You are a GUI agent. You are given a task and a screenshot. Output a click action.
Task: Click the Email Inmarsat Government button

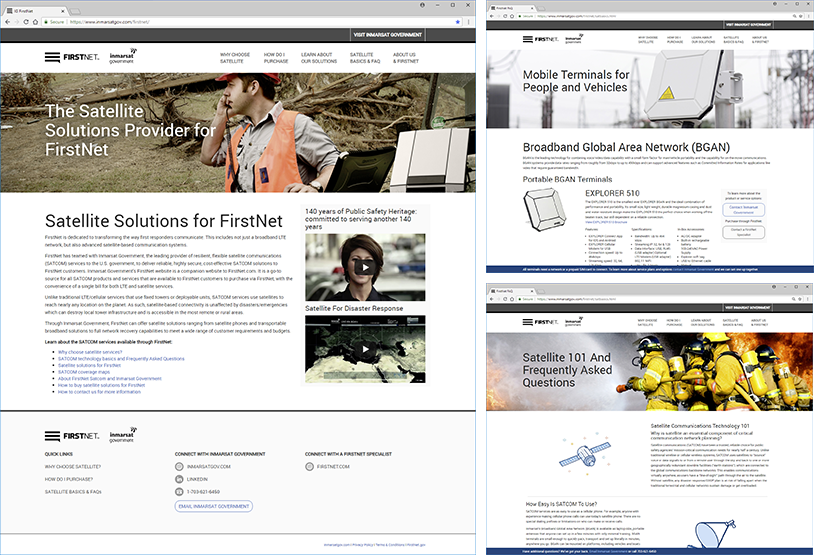point(213,506)
